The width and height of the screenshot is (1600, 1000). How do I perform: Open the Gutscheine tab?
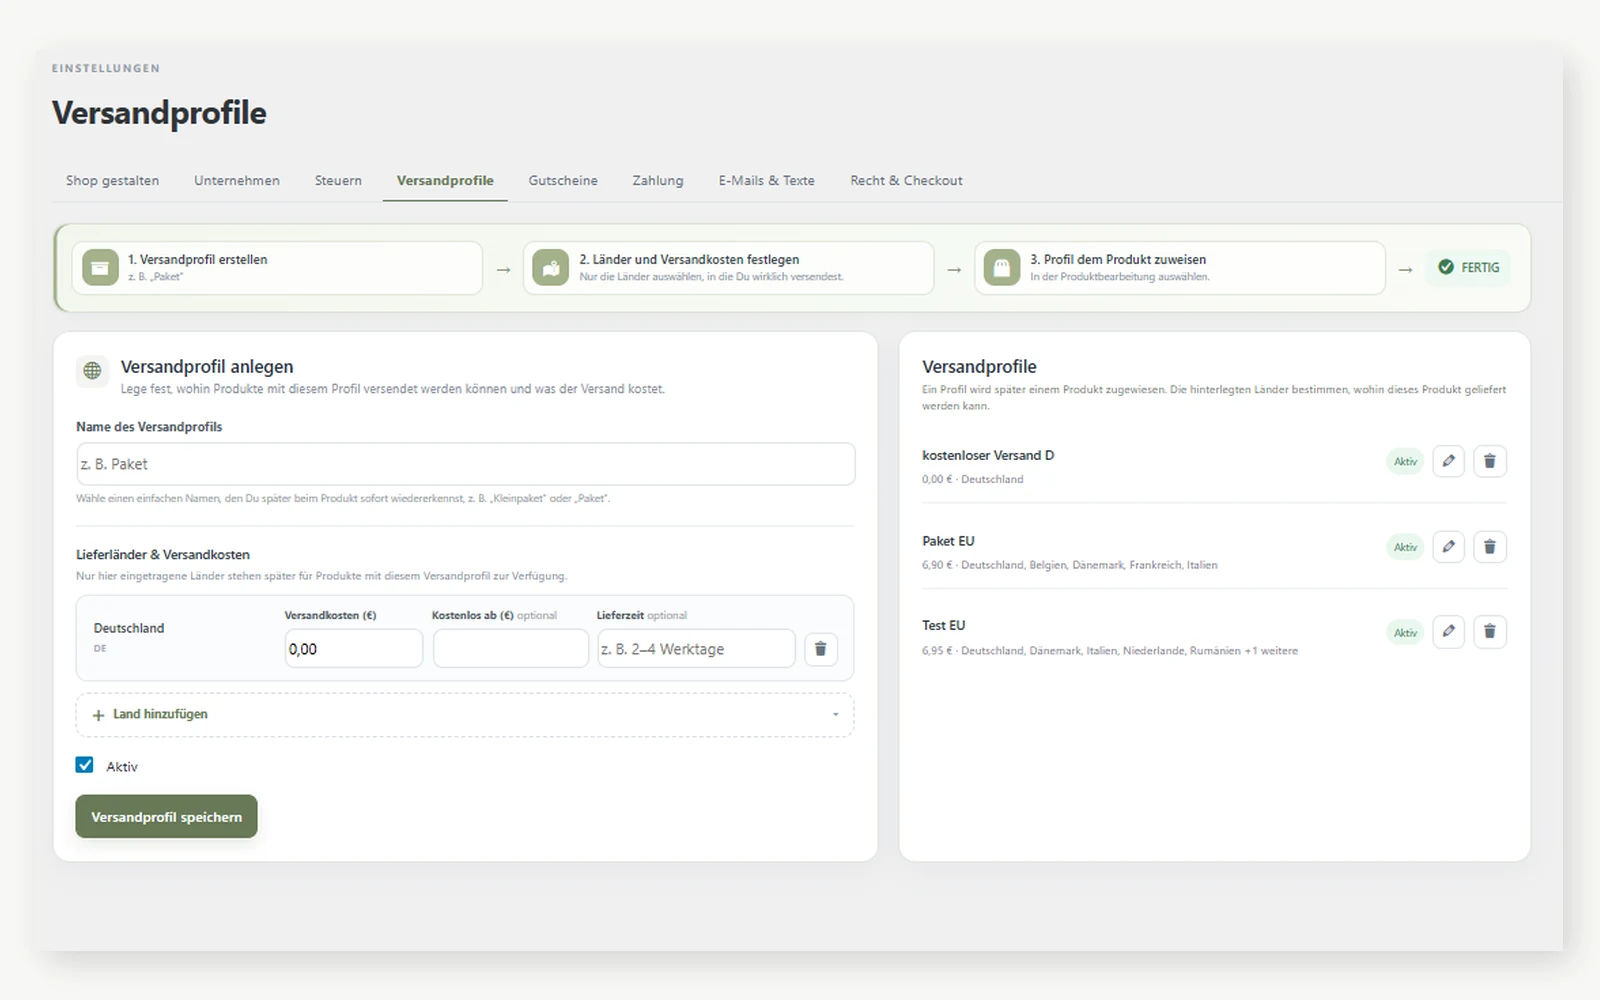pos(563,181)
